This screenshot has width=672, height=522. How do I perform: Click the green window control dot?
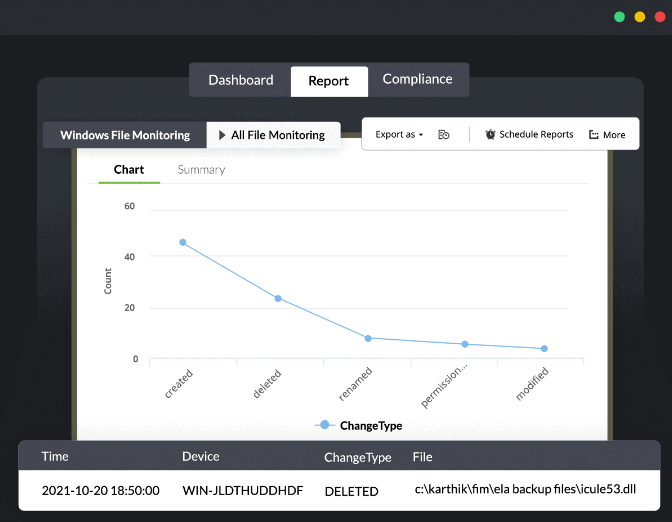tap(619, 17)
